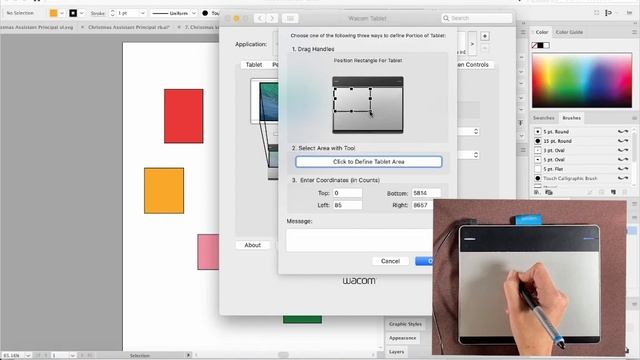
Task: Click the horizontal scrollbar thumb
Action: [x=283, y=355]
